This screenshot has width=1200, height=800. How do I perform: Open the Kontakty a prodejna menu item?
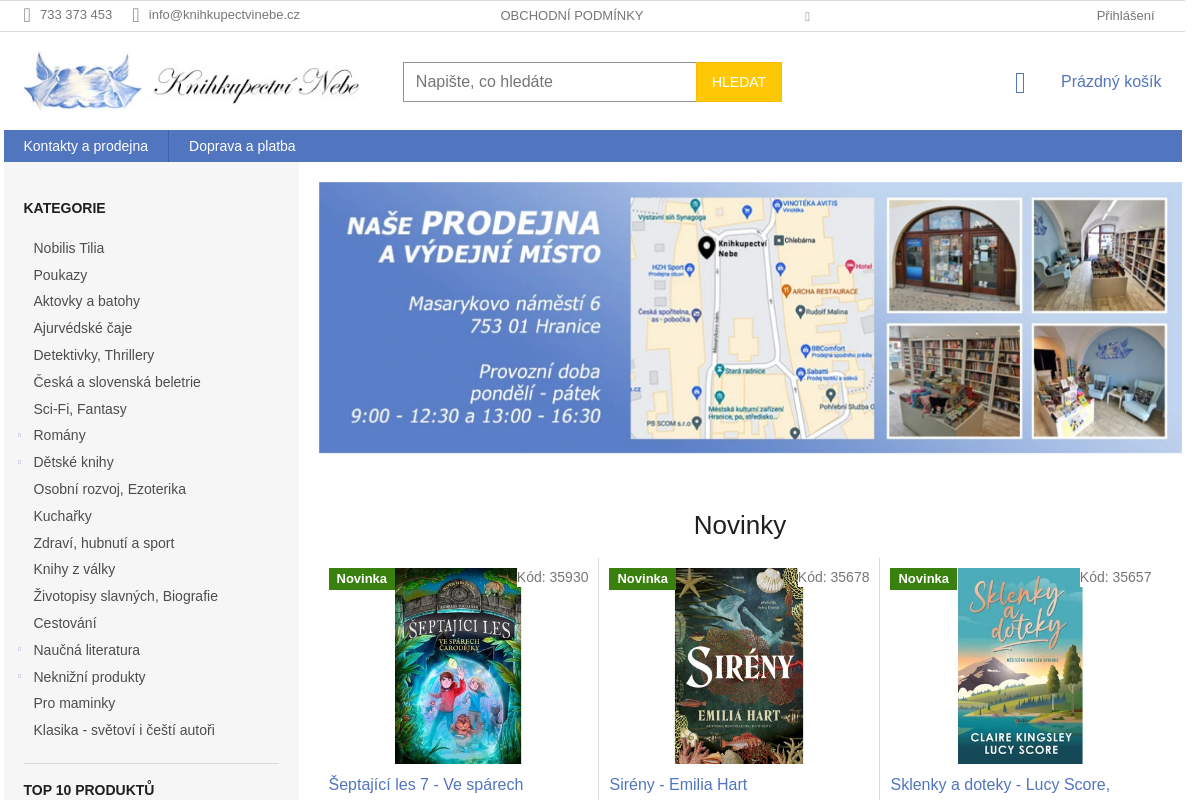(x=86, y=146)
